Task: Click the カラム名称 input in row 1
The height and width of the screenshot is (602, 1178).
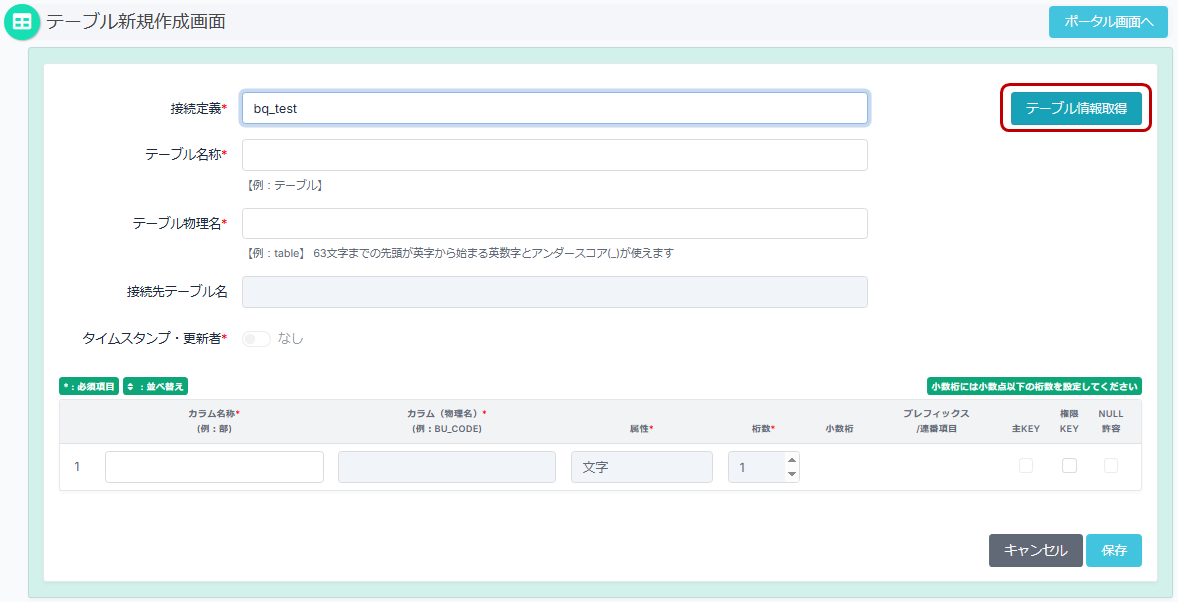Action: [214, 467]
